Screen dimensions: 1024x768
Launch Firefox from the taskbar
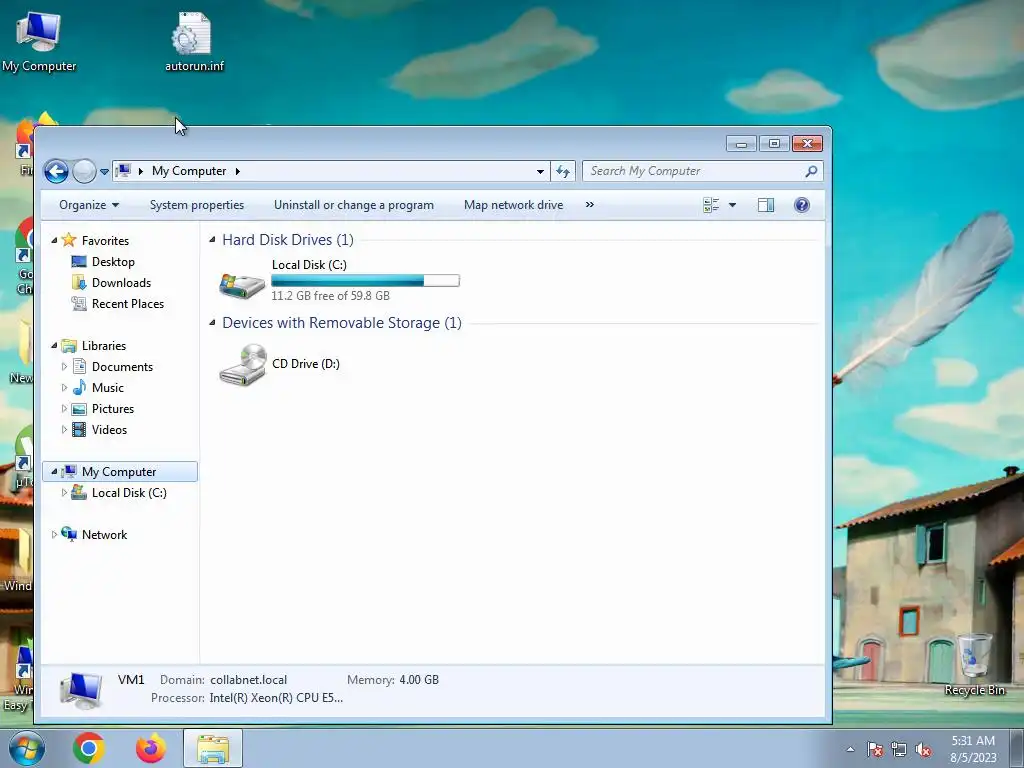[151, 748]
